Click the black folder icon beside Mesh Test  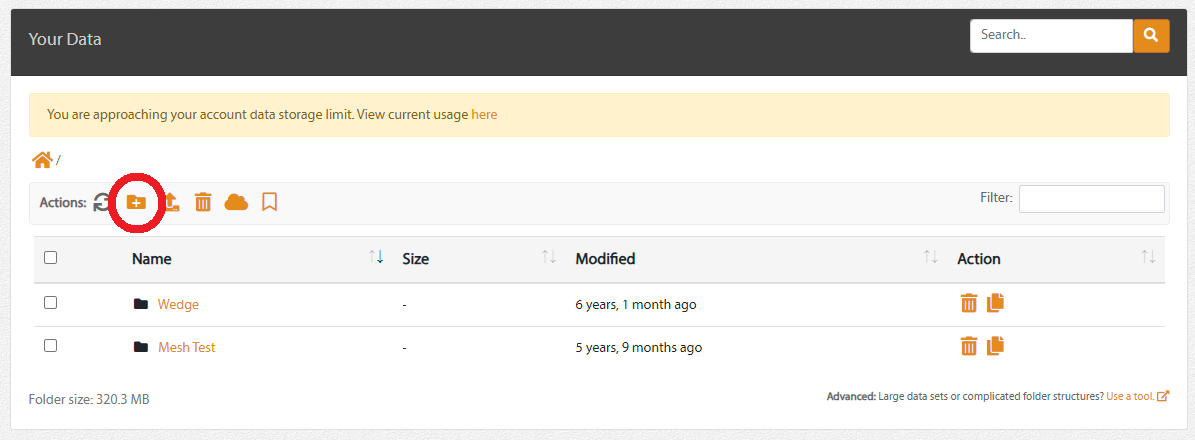point(141,347)
